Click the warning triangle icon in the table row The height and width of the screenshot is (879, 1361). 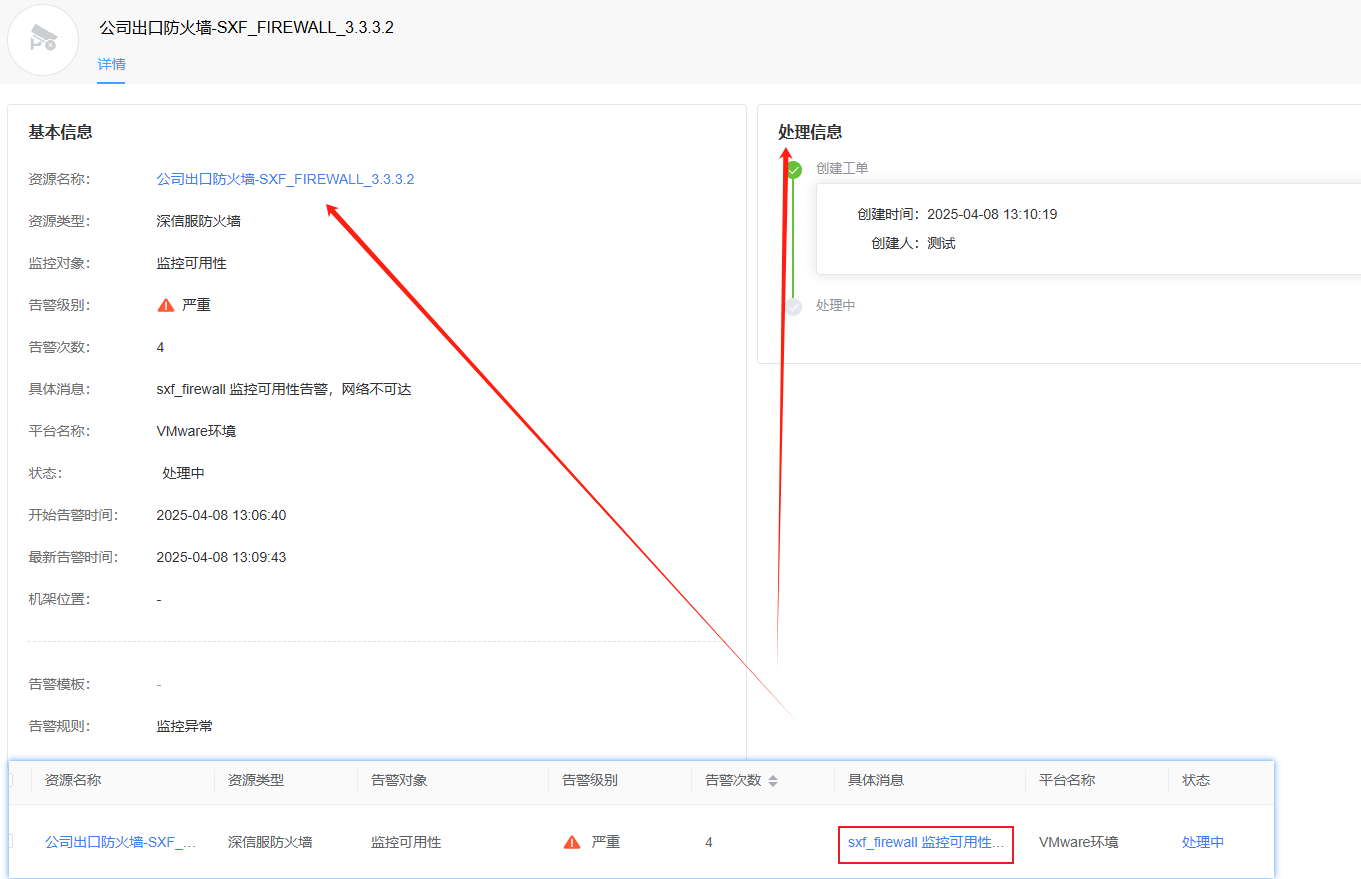(572, 842)
